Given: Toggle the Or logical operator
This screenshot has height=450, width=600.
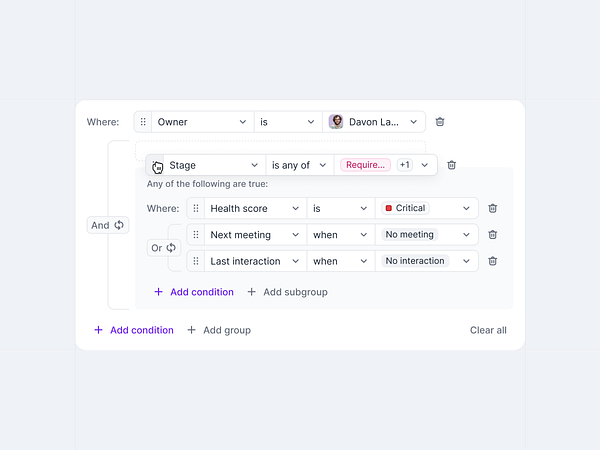Looking at the screenshot, I should [x=164, y=248].
